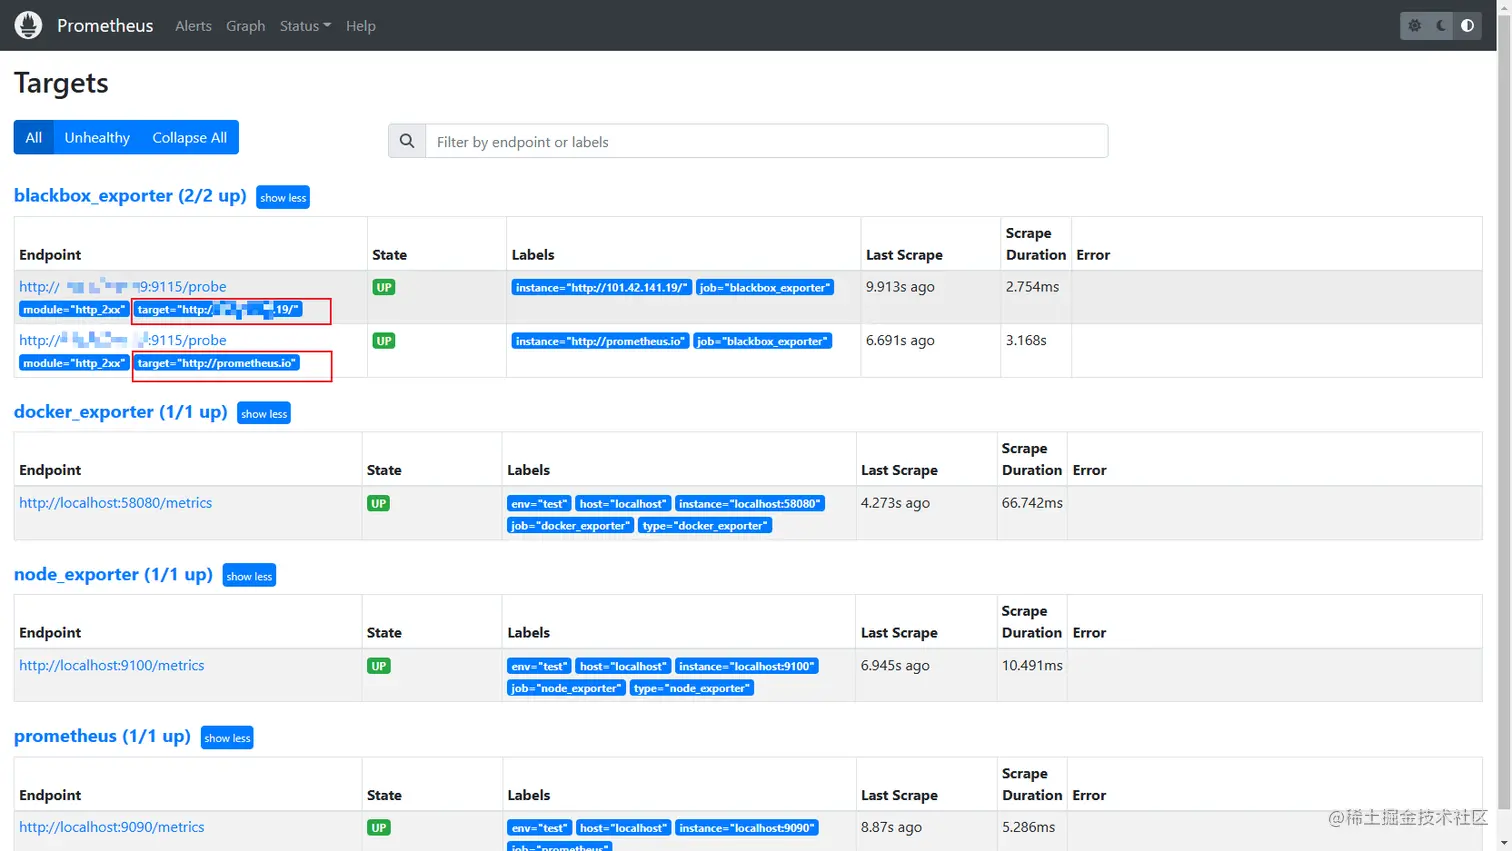The height and width of the screenshot is (851, 1512).
Task: Click type="node_exporter" label badge
Action: [691, 688]
